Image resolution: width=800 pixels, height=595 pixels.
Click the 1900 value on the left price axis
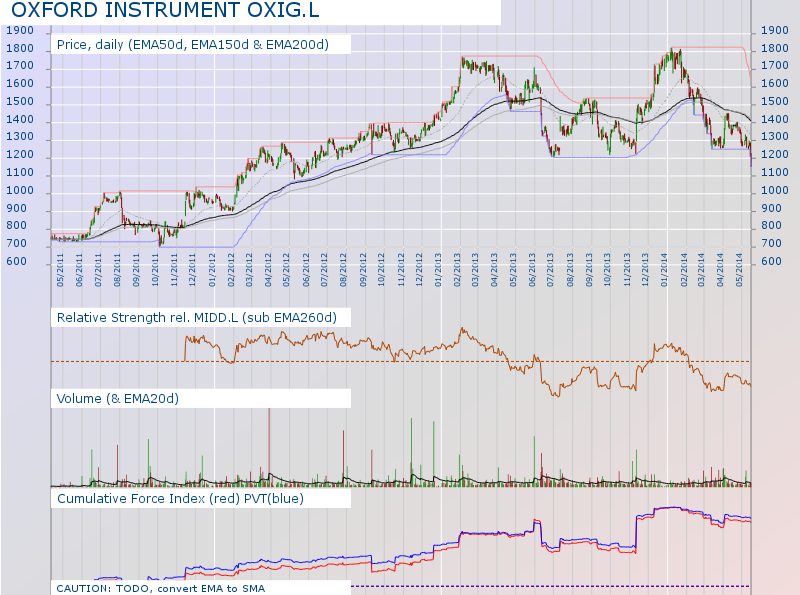(19, 31)
